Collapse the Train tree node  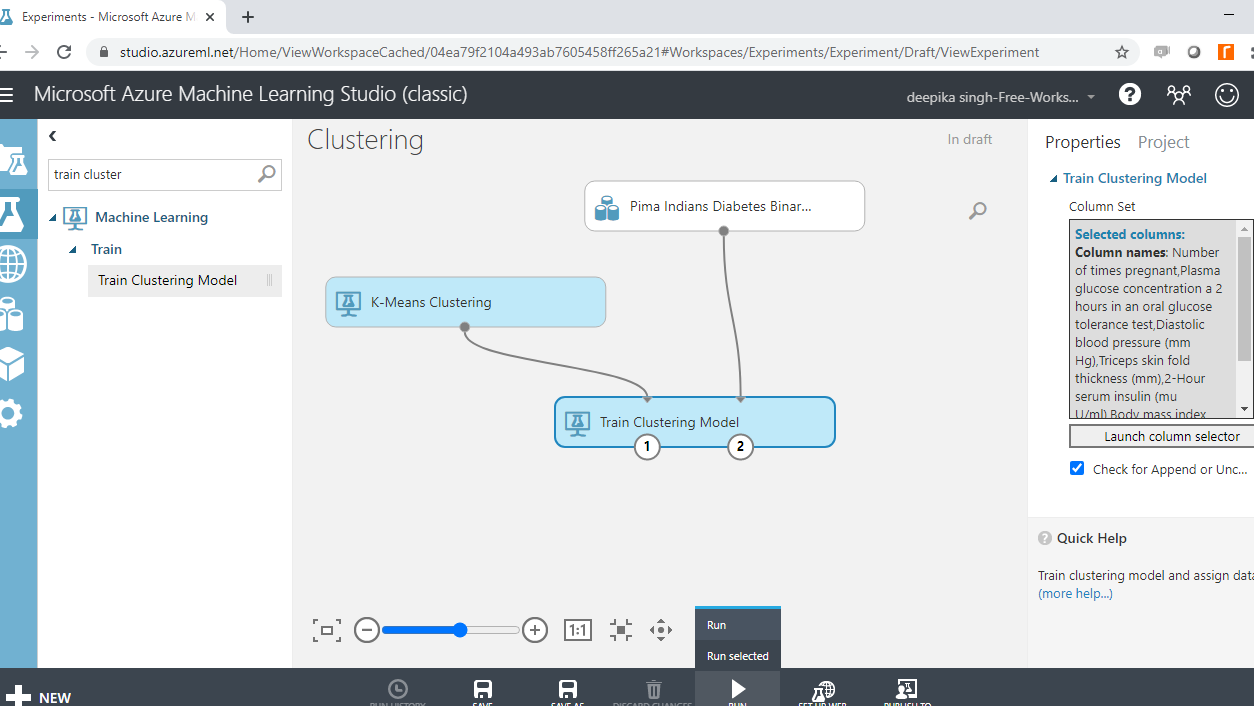tap(72, 250)
